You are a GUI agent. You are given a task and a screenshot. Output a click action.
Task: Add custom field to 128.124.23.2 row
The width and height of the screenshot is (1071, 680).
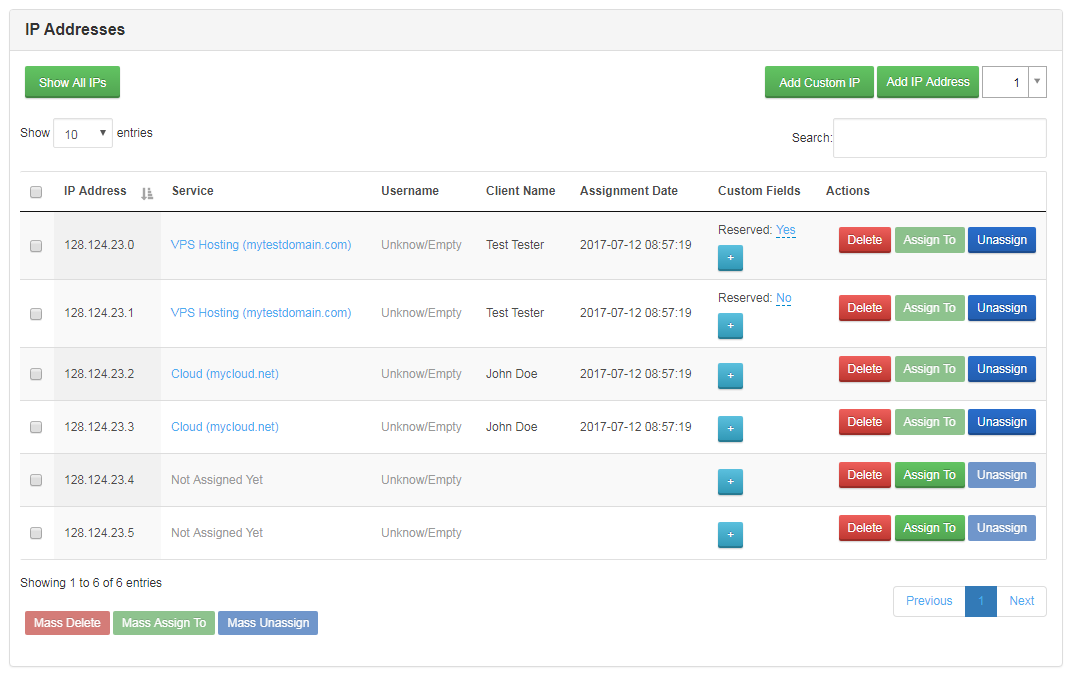[x=730, y=375]
